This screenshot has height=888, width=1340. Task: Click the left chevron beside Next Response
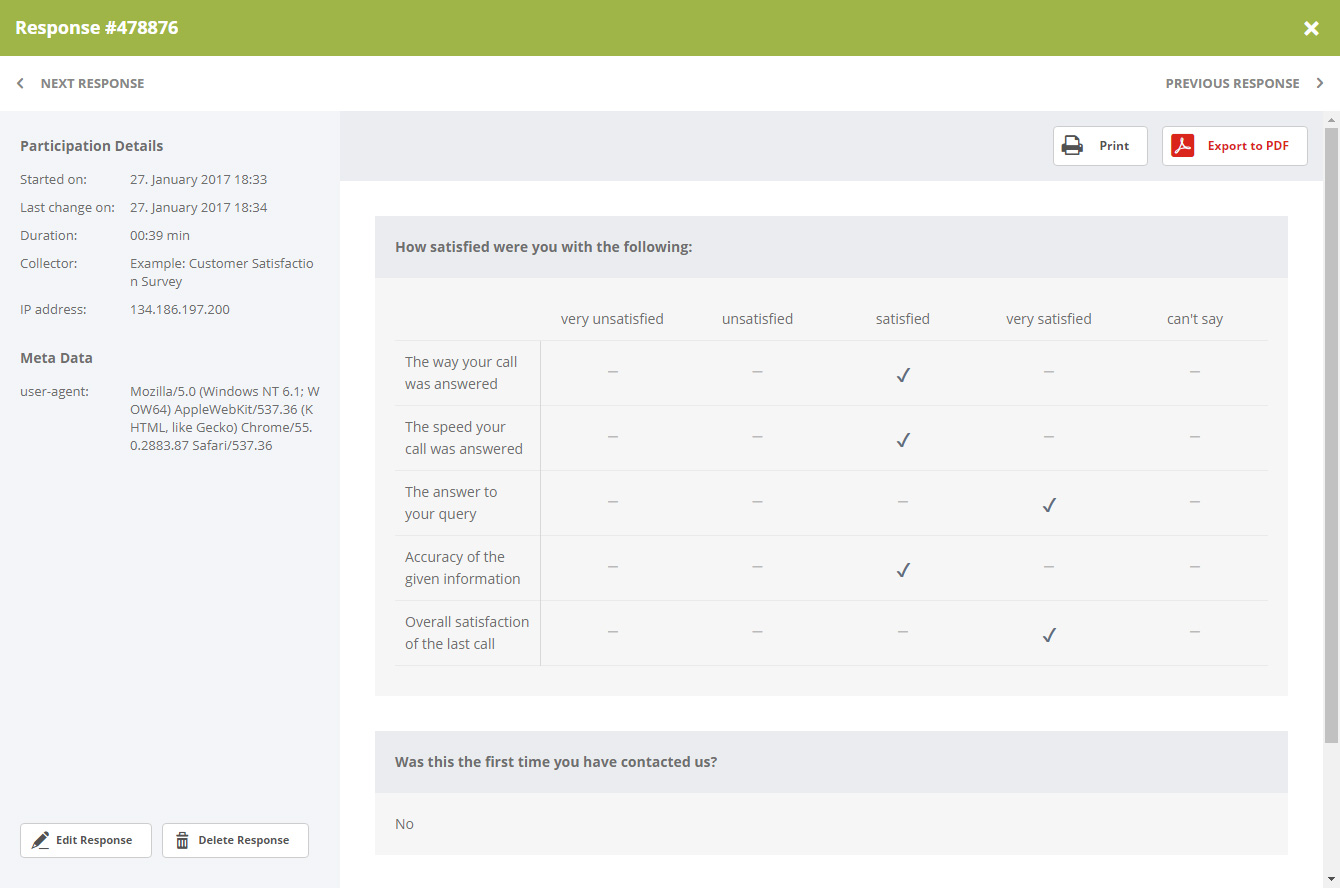tap(20, 84)
